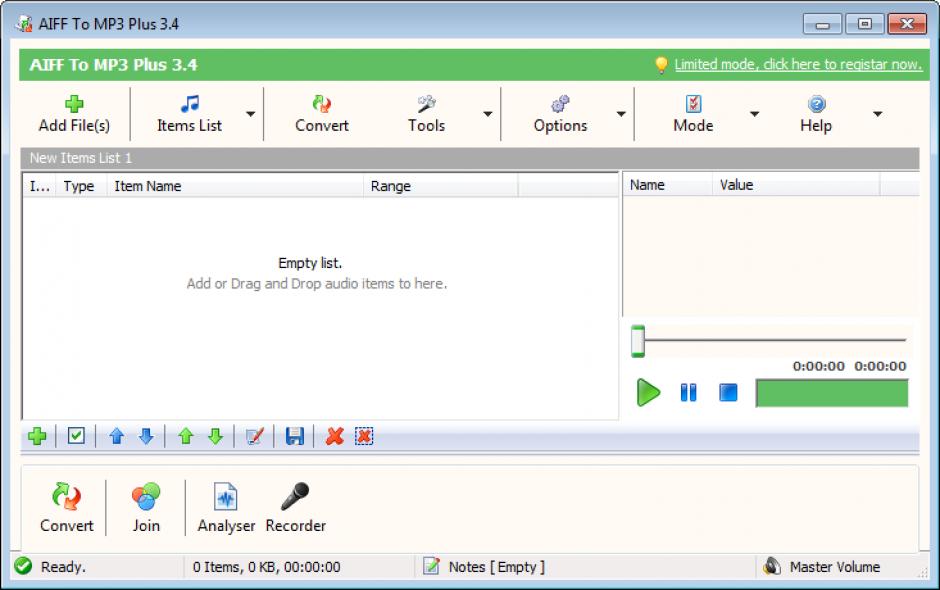Open the Analyser tool
Screen dimensions: 940x590
coord(226,507)
